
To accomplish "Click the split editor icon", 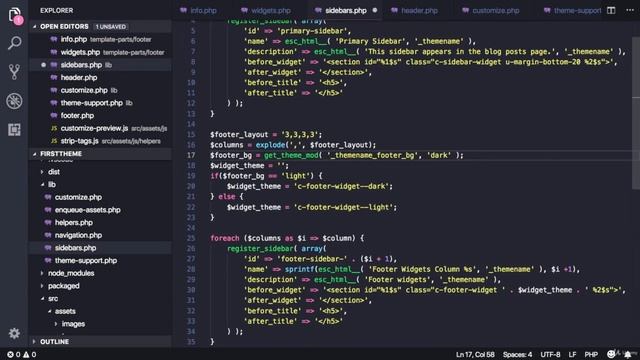I will point(611,10).
